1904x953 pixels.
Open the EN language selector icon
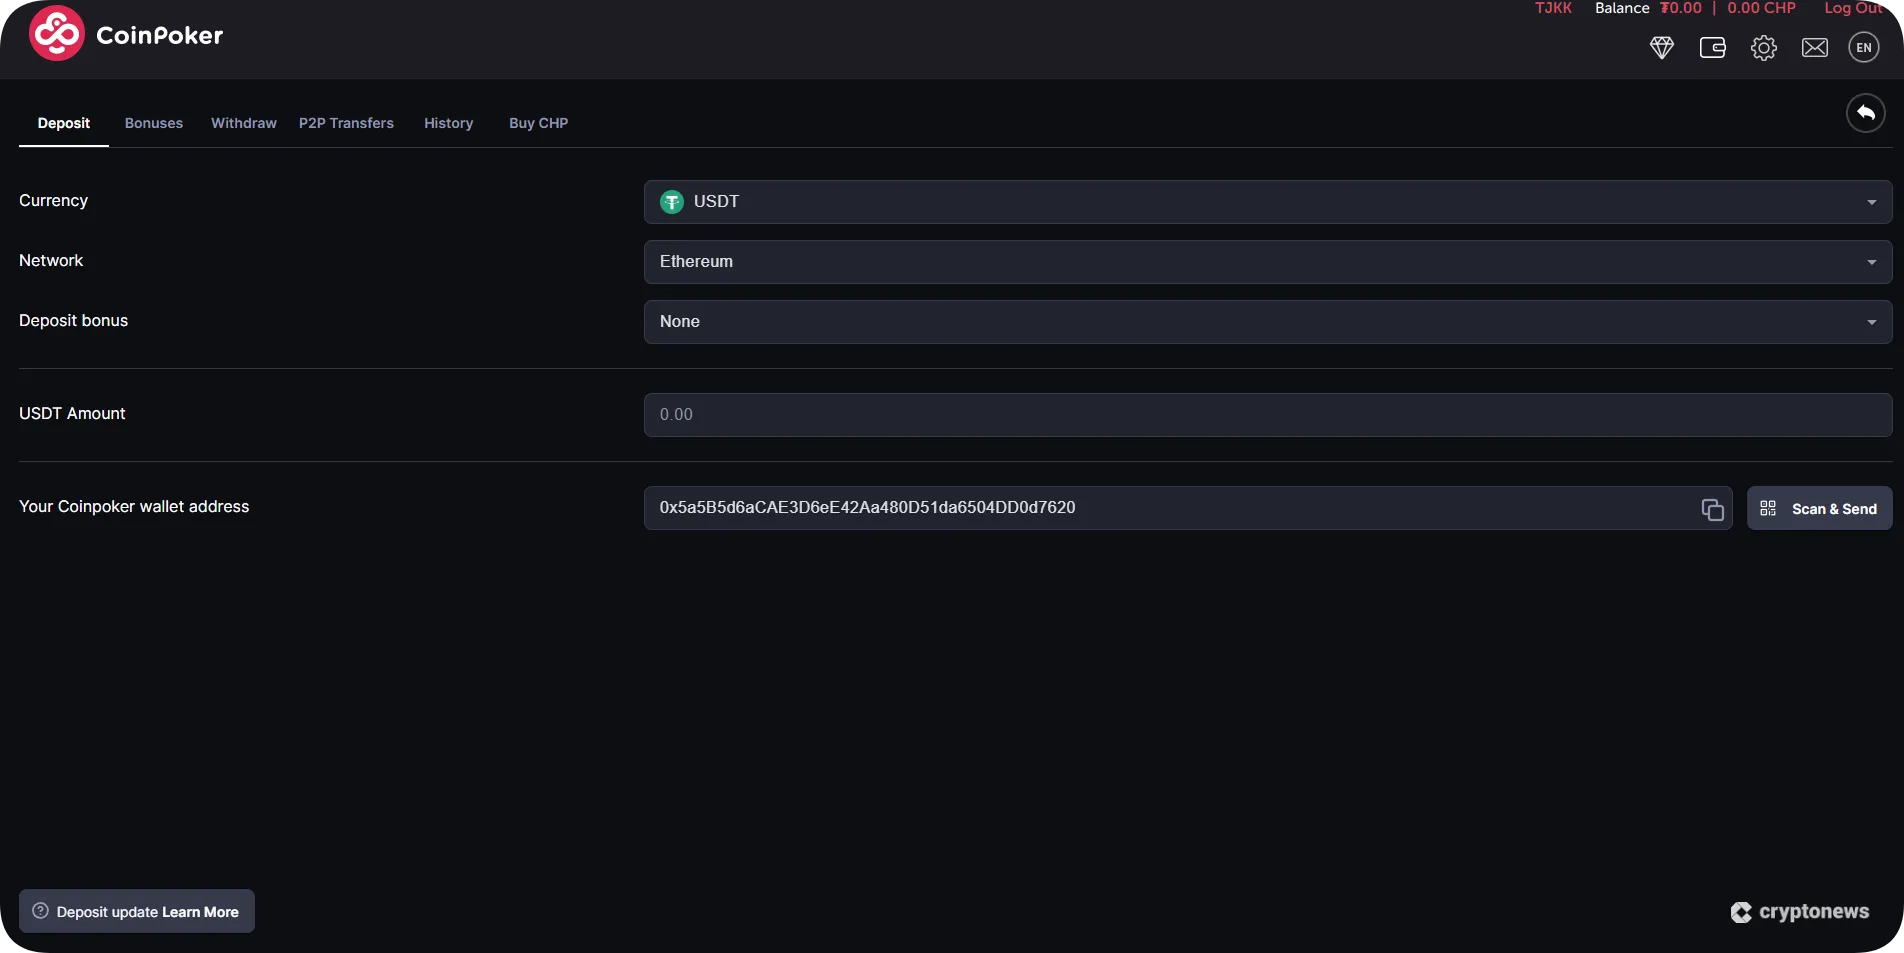coord(1863,47)
